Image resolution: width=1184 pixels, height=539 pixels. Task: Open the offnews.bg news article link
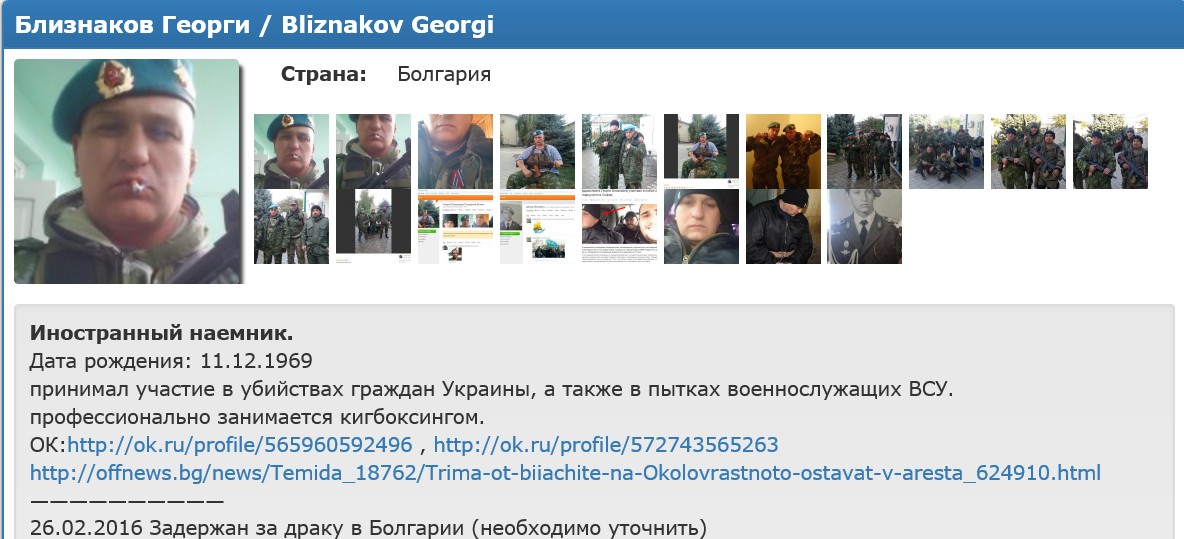566,473
